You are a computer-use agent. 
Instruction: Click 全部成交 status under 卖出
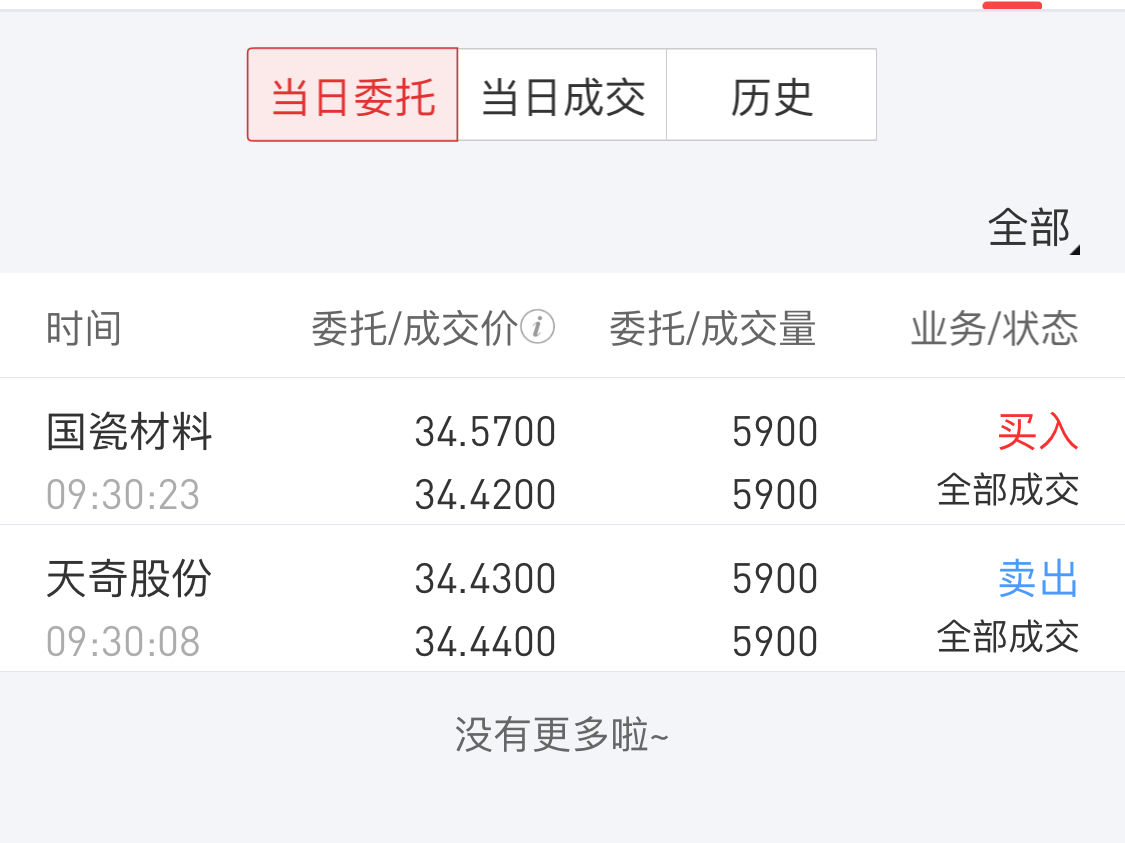coord(1008,637)
